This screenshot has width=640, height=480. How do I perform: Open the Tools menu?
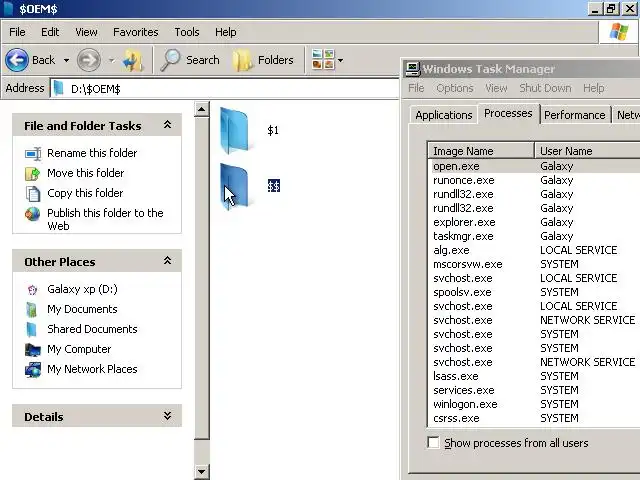click(x=187, y=32)
